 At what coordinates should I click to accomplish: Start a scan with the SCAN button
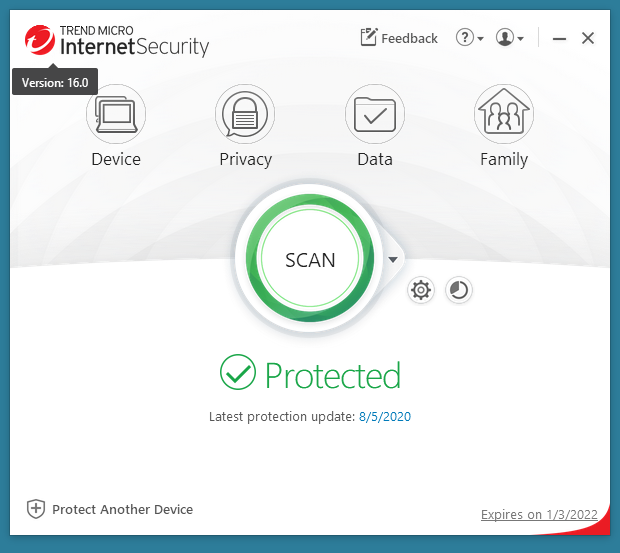point(310,259)
